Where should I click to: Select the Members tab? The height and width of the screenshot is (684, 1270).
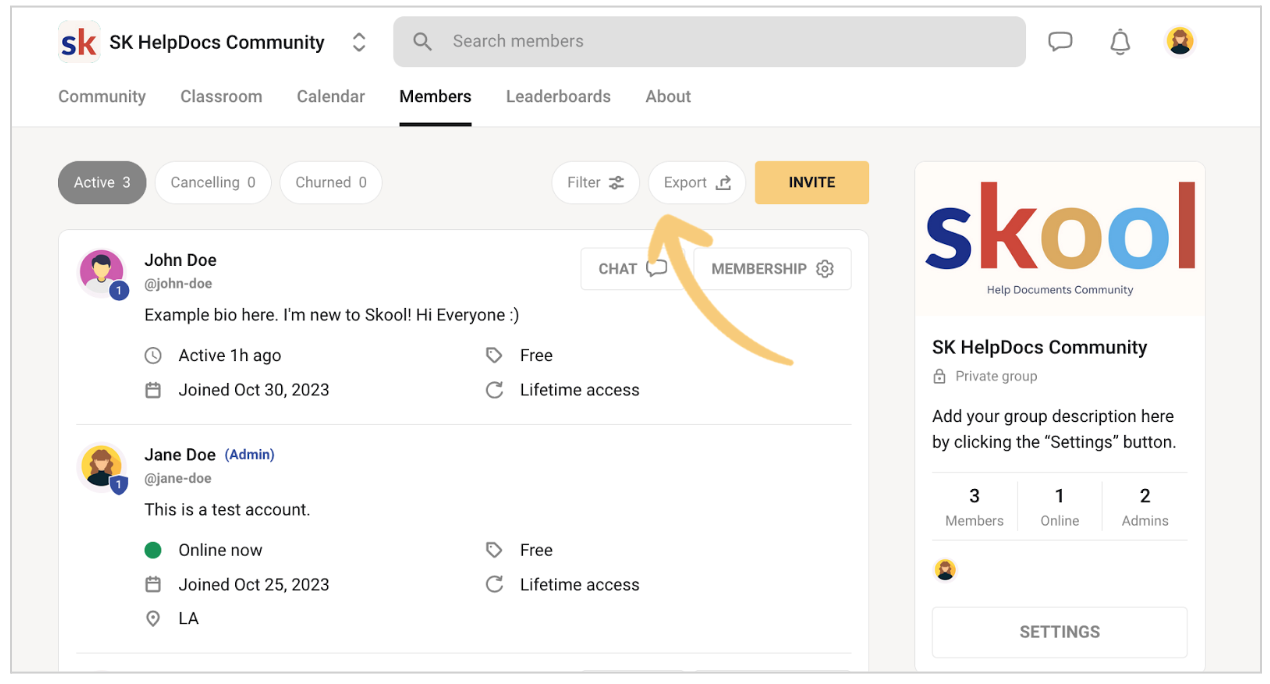click(435, 96)
